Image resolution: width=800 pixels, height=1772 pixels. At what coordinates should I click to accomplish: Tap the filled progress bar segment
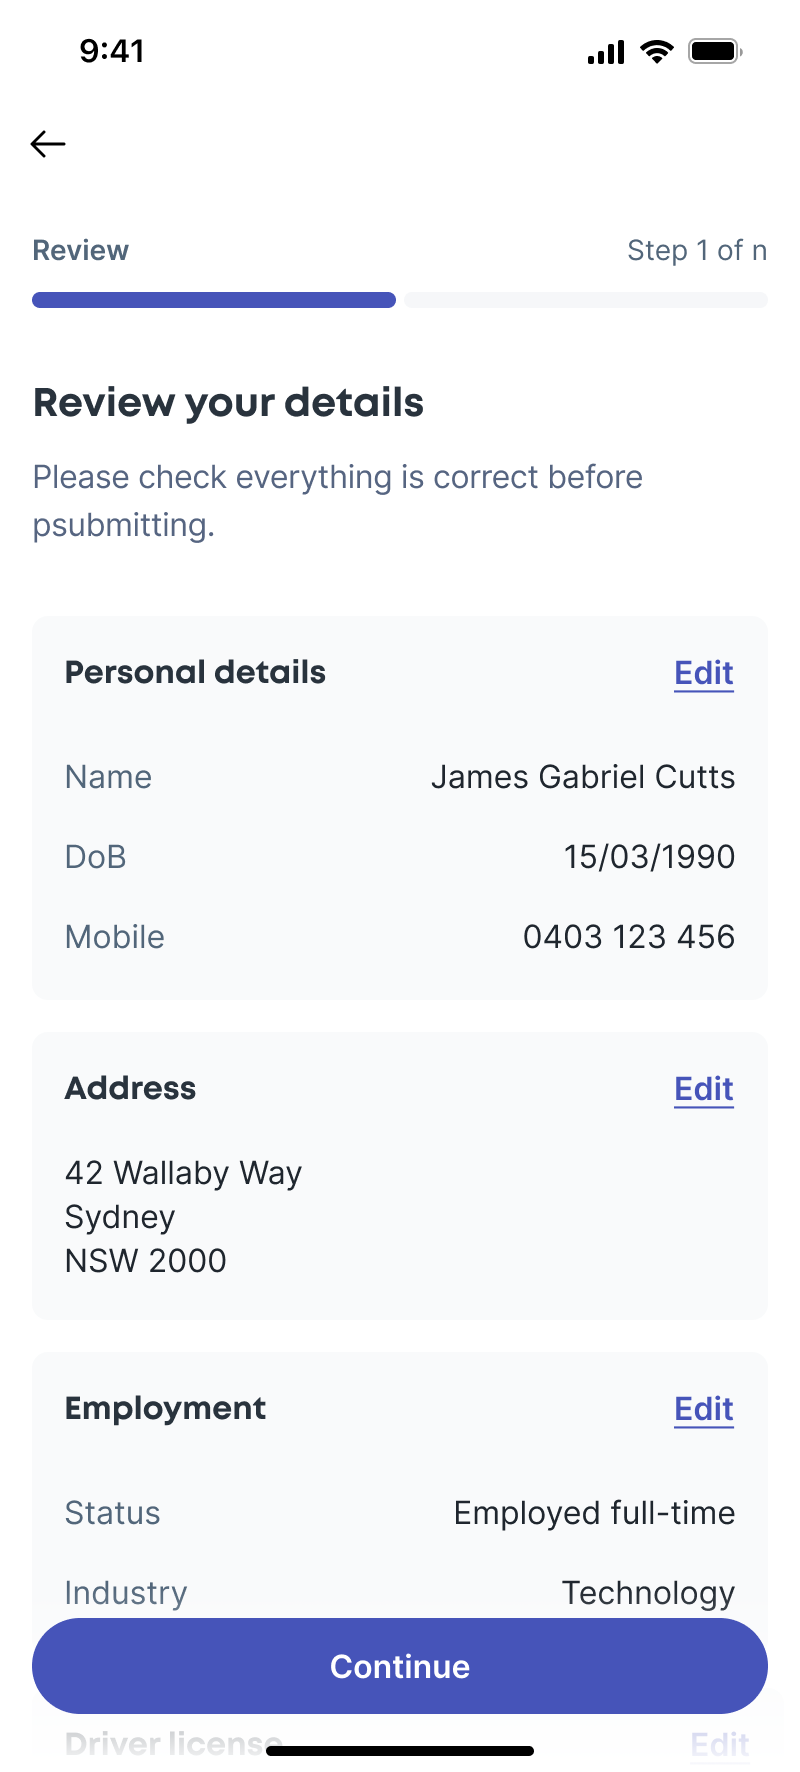(x=214, y=300)
